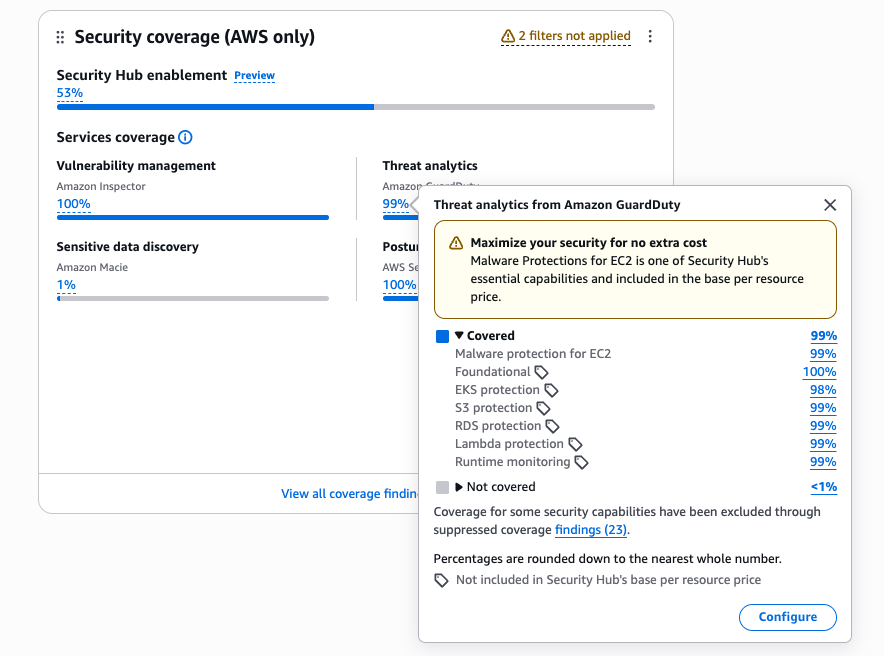Click the Covered 99% total link
The image size is (884, 656).
pyautogui.click(x=824, y=336)
